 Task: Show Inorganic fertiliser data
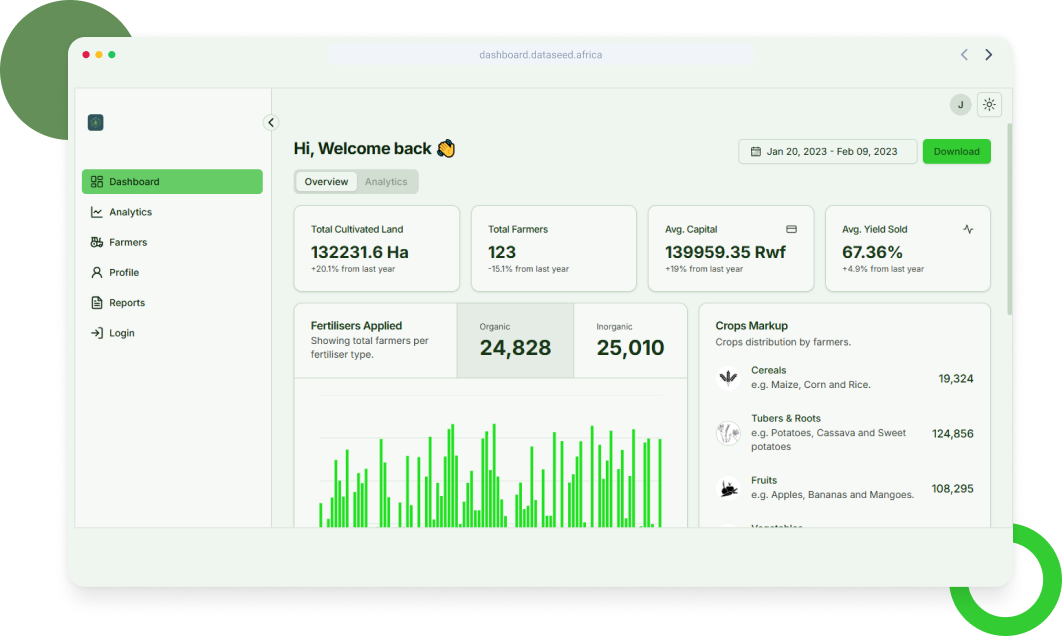pyautogui.click(x=630, y=341)
